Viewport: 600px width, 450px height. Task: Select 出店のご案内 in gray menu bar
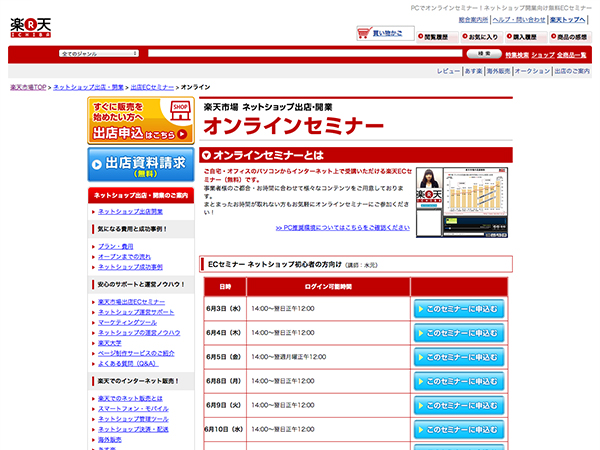572,71
